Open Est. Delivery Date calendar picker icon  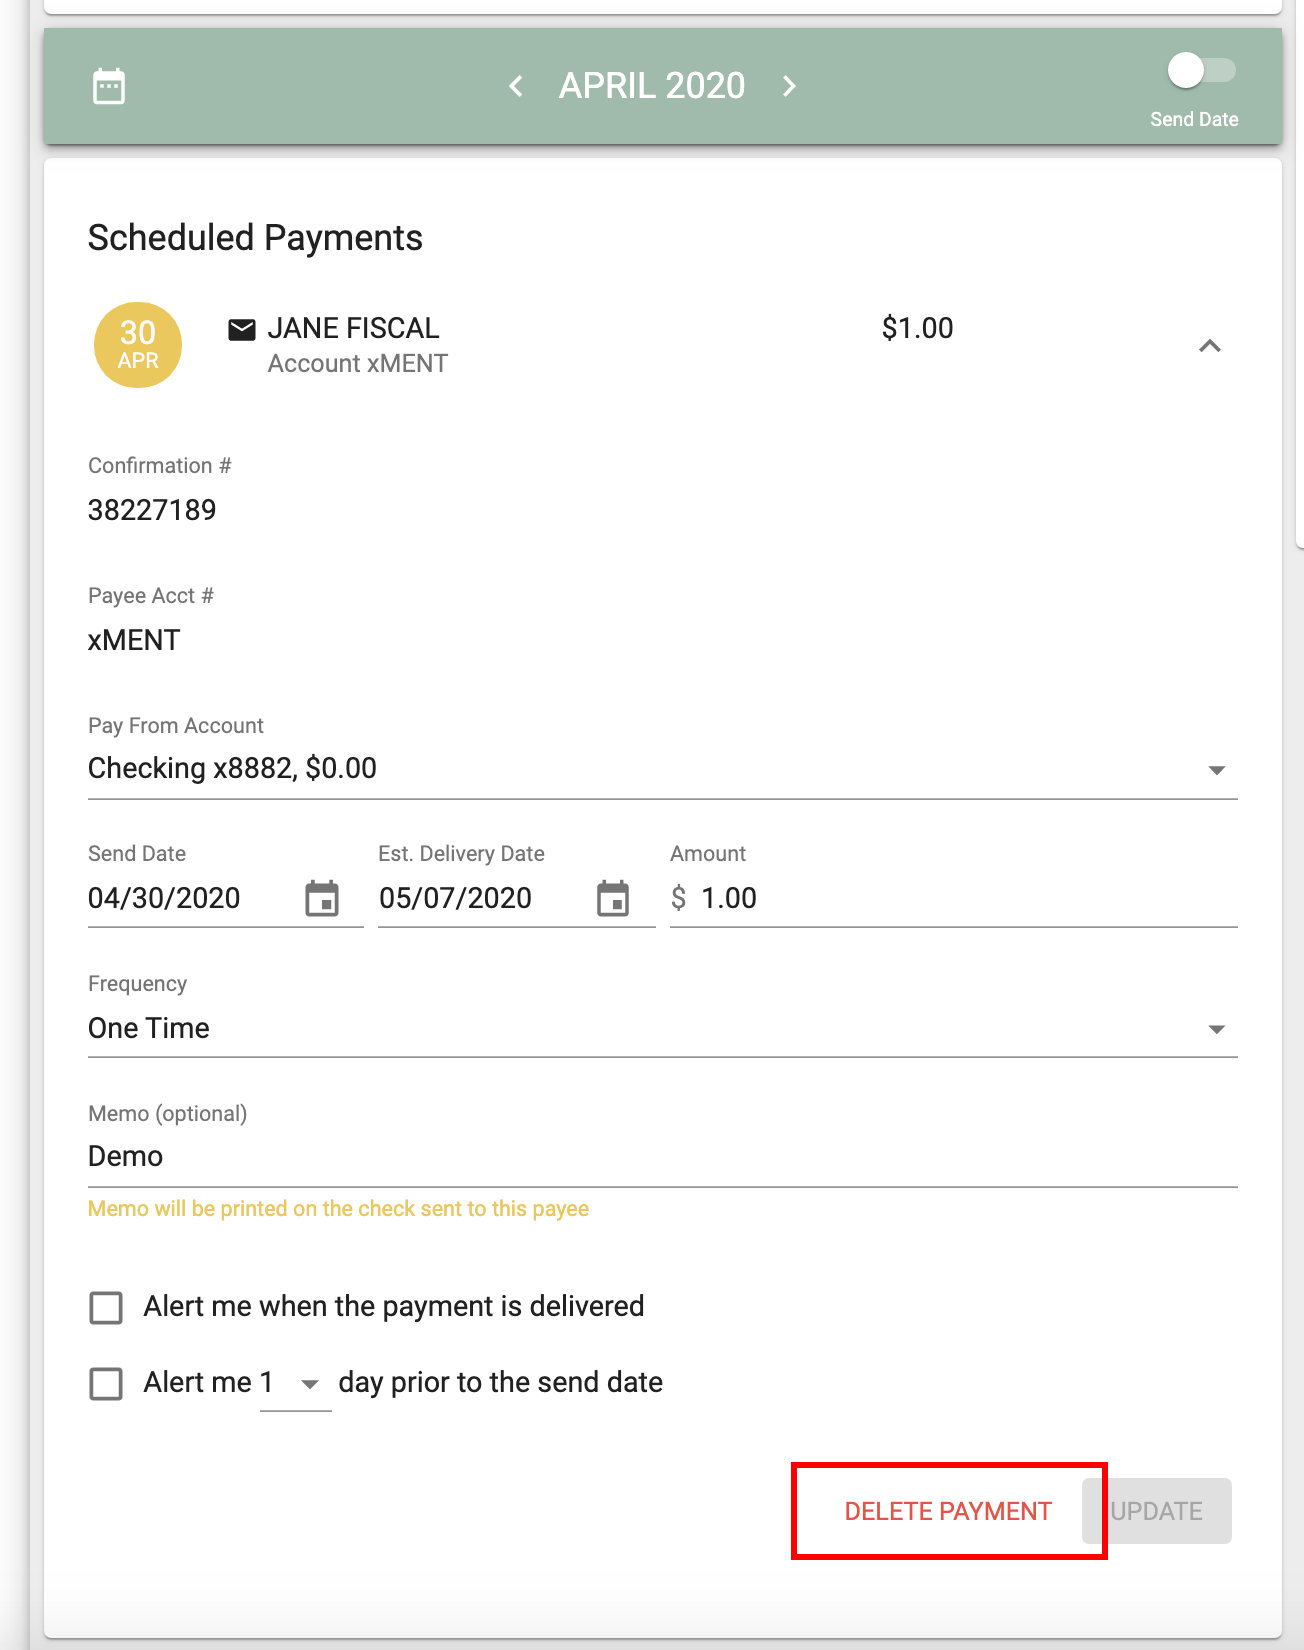(613, 898)
